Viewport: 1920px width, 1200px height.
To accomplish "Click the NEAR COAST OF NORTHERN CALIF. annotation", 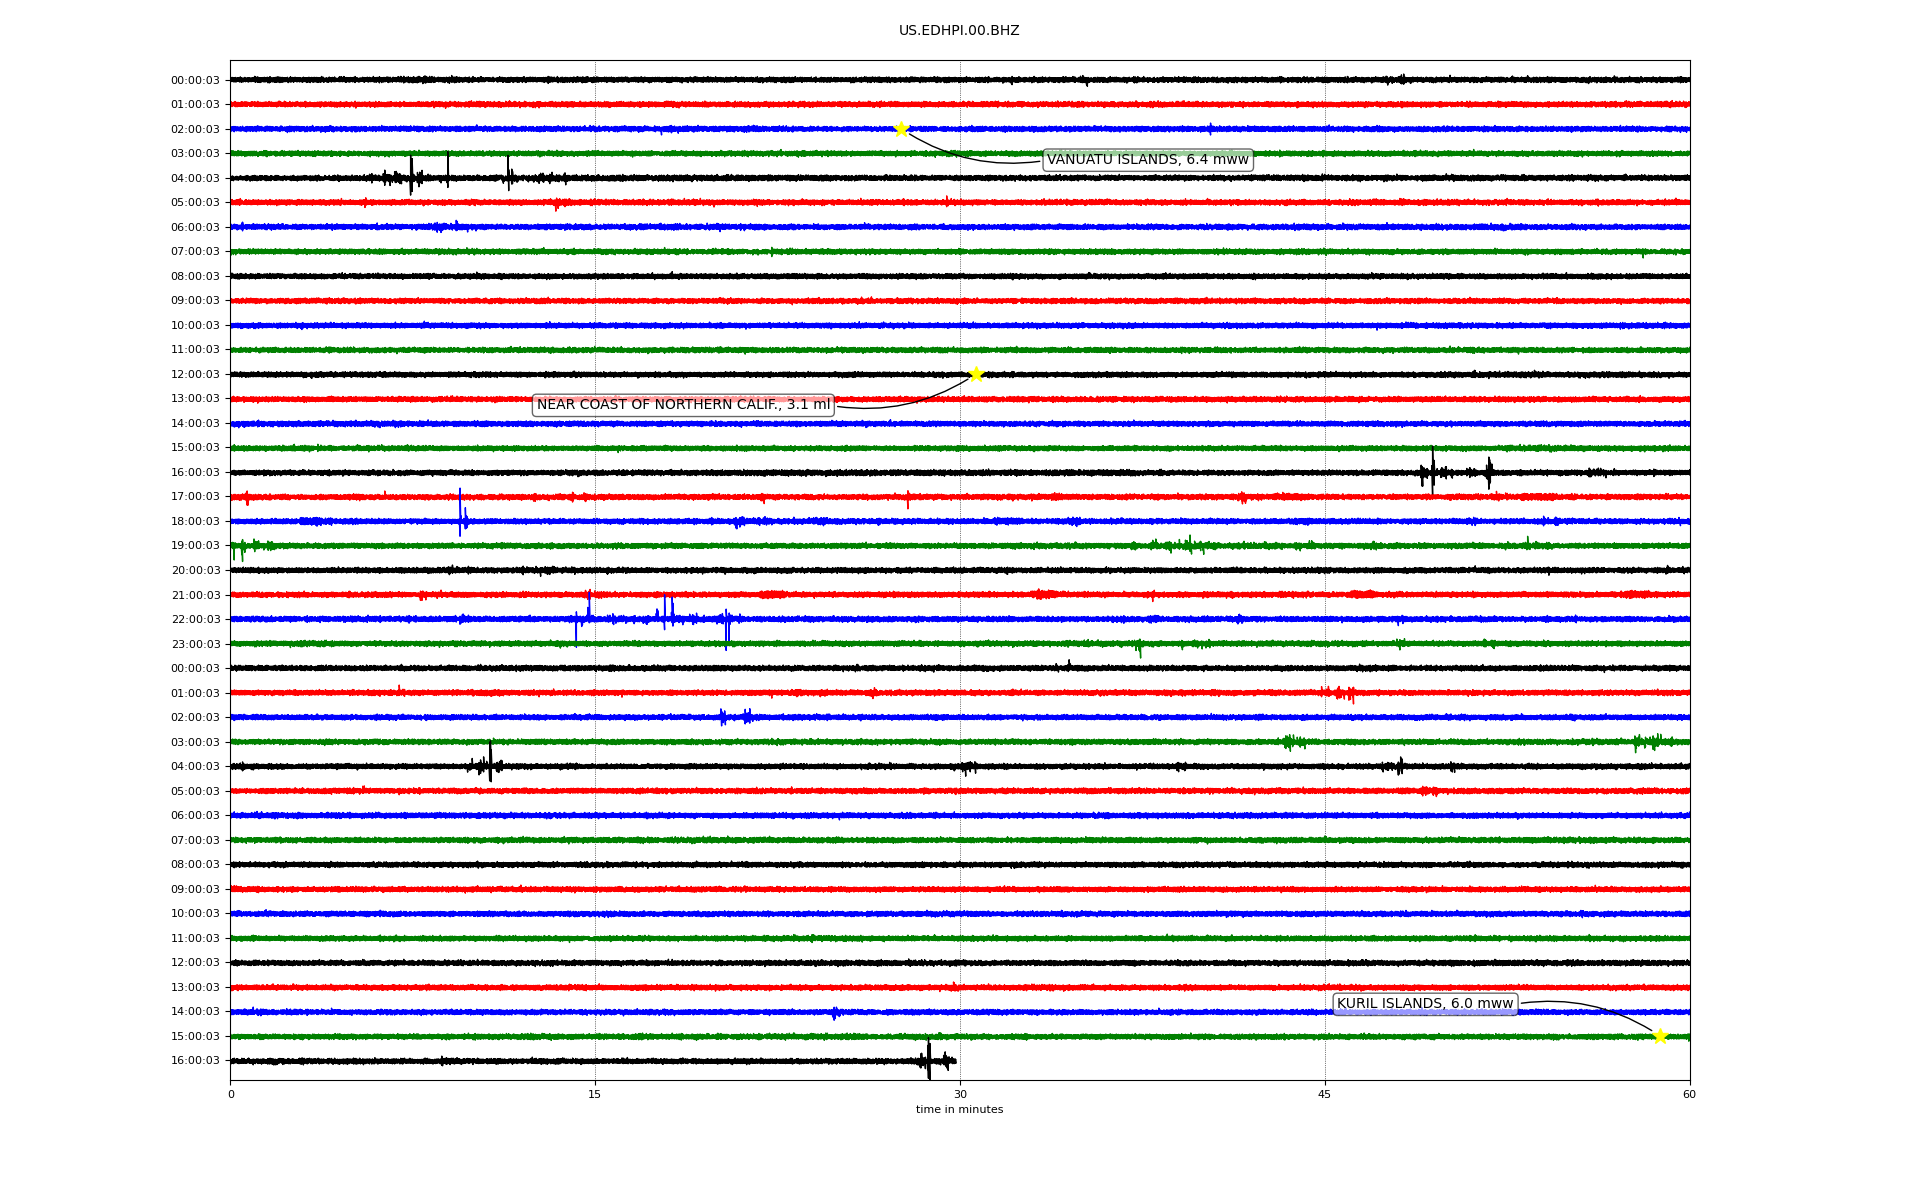I will [x=683, y=405].
